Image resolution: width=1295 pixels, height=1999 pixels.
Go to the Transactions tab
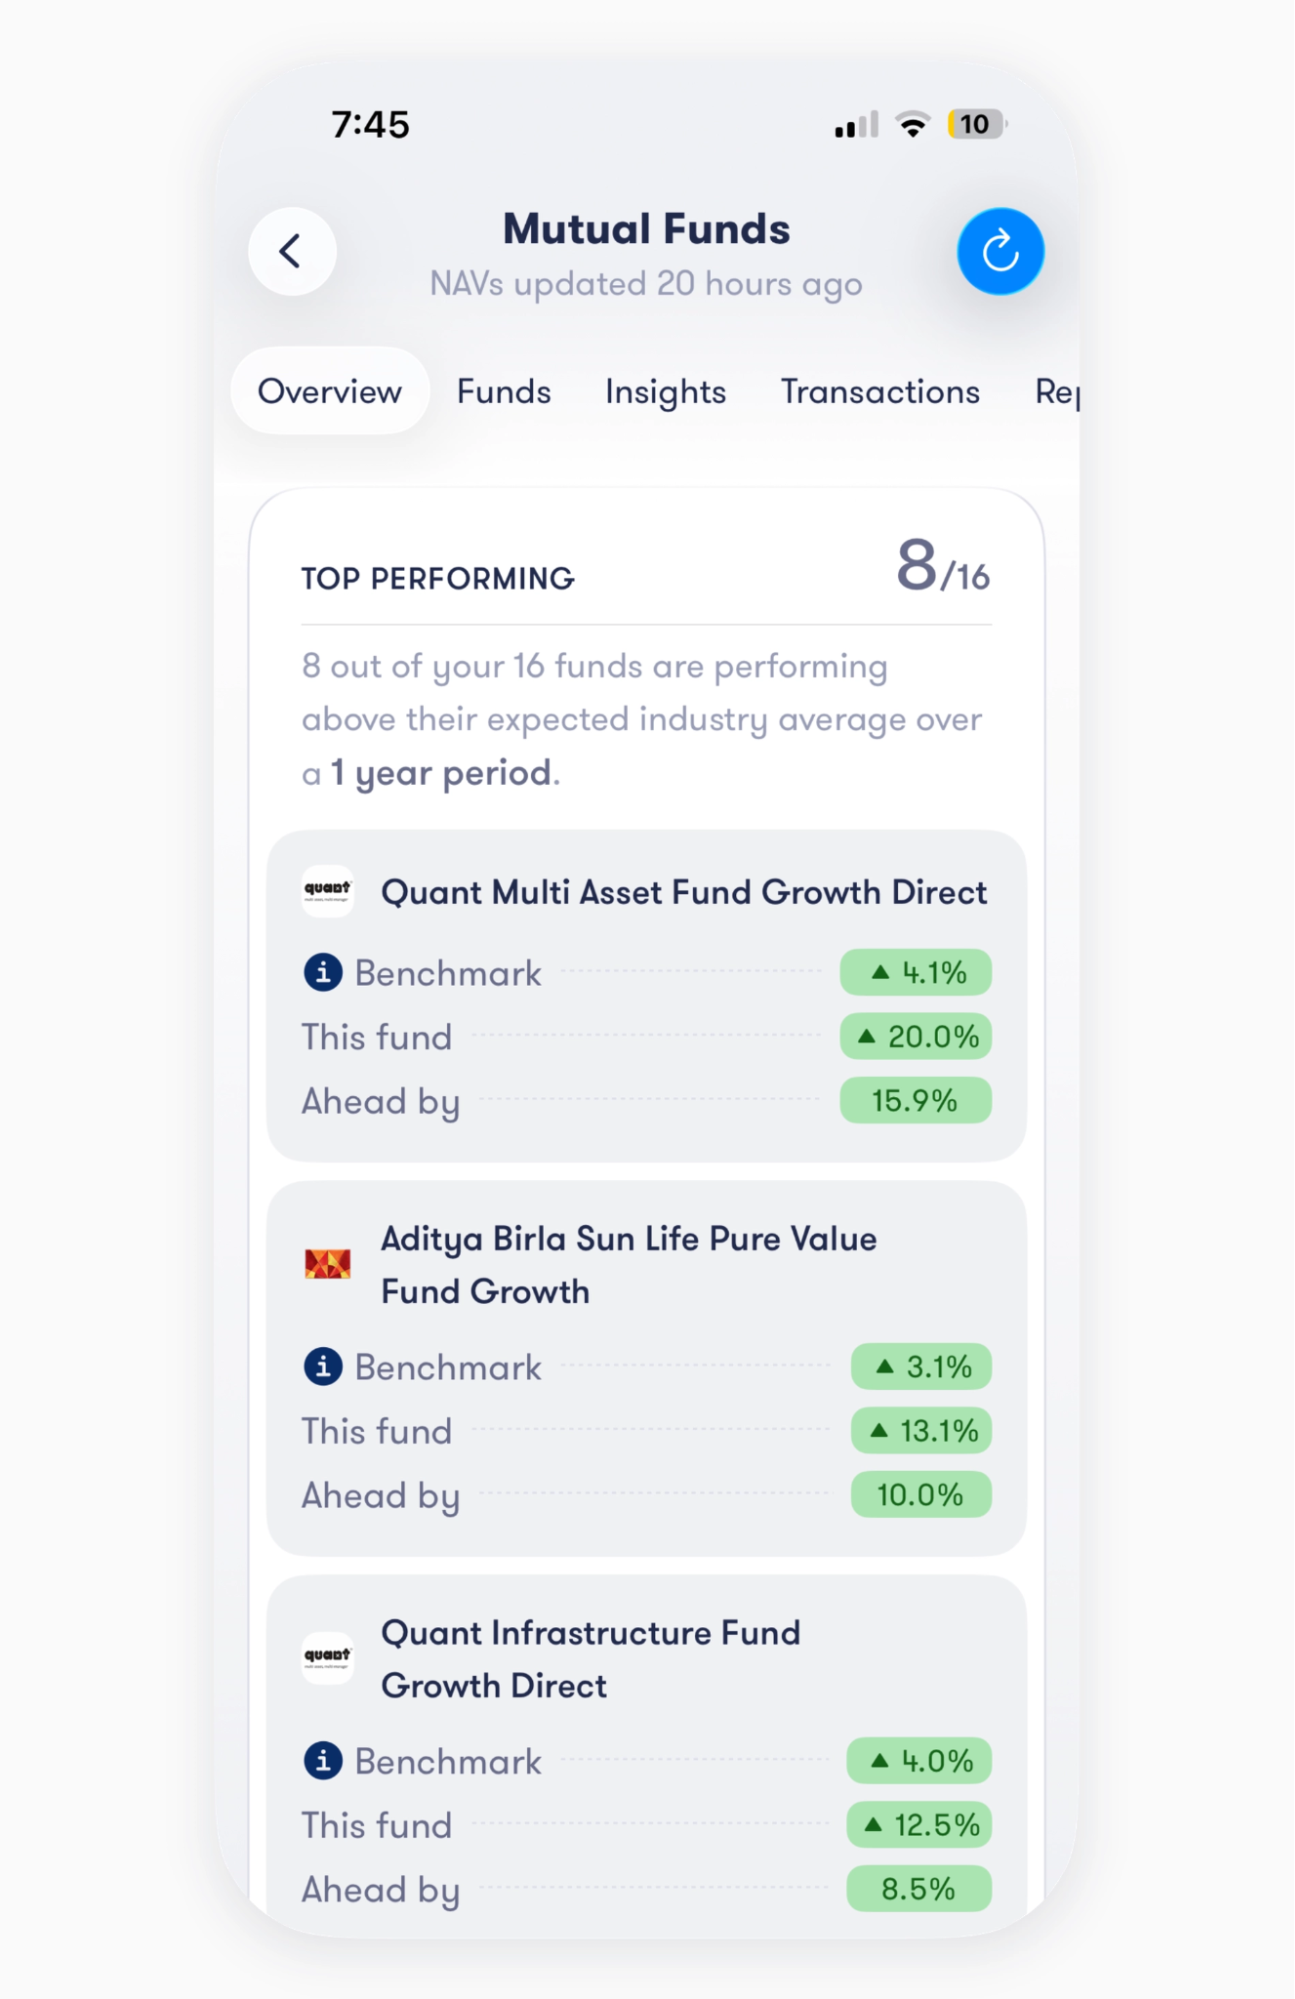[880, 391]
